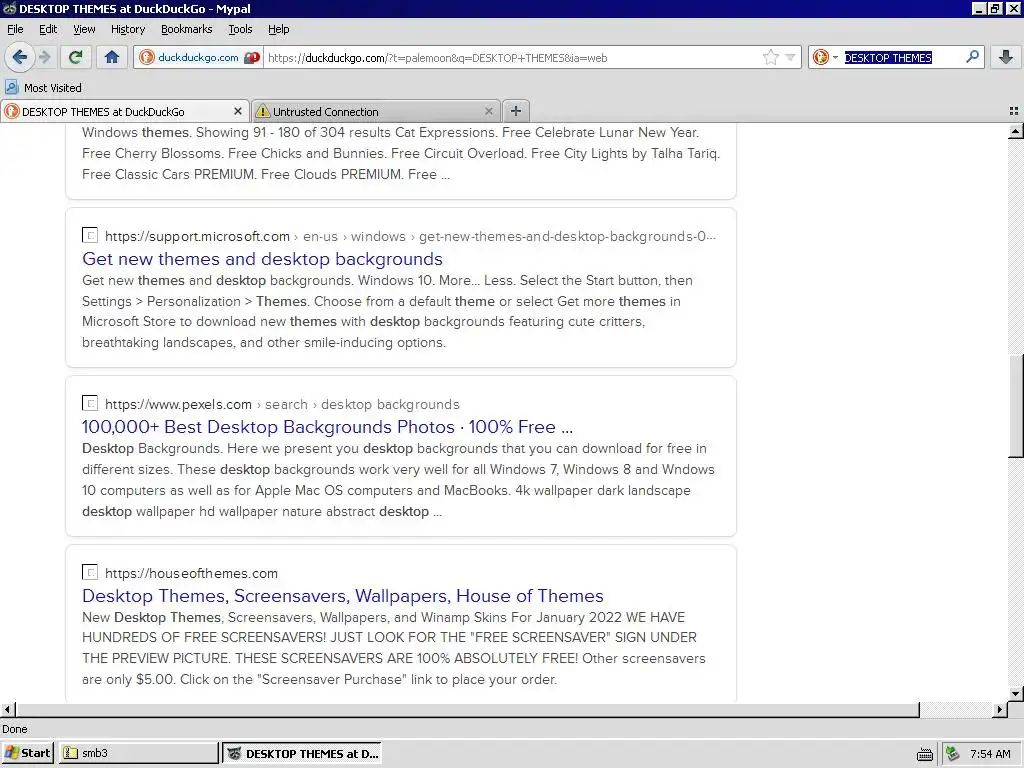Open the Bookmarks menu

tap(187, 29)
